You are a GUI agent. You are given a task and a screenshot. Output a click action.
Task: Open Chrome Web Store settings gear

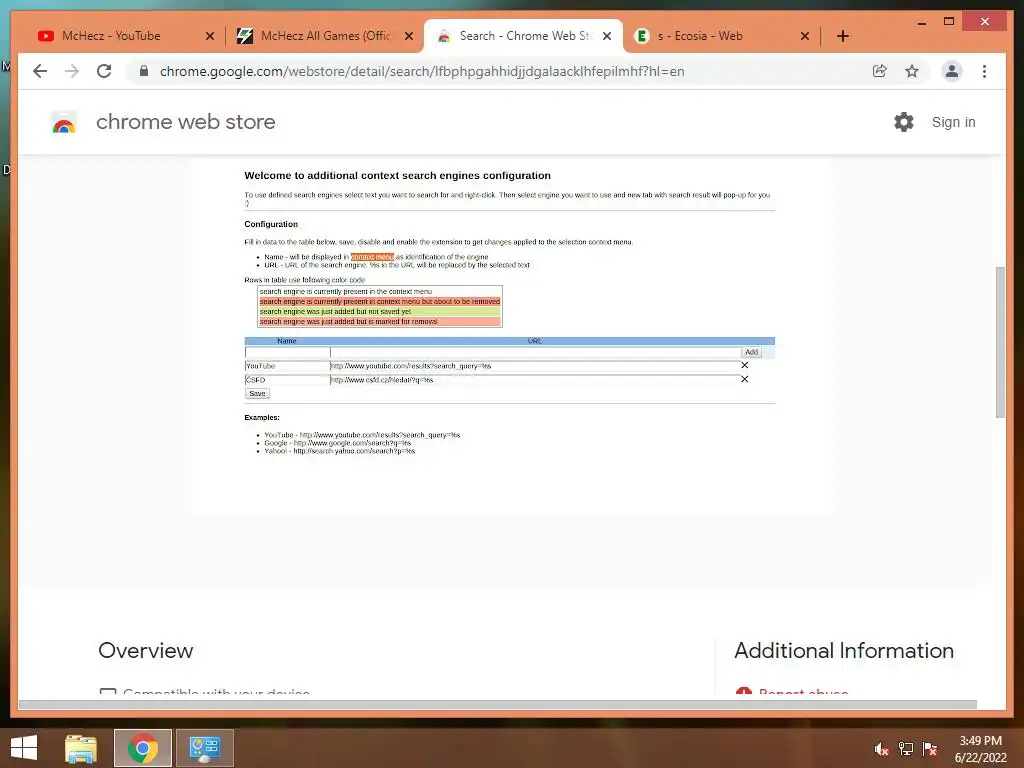(904, 122)
